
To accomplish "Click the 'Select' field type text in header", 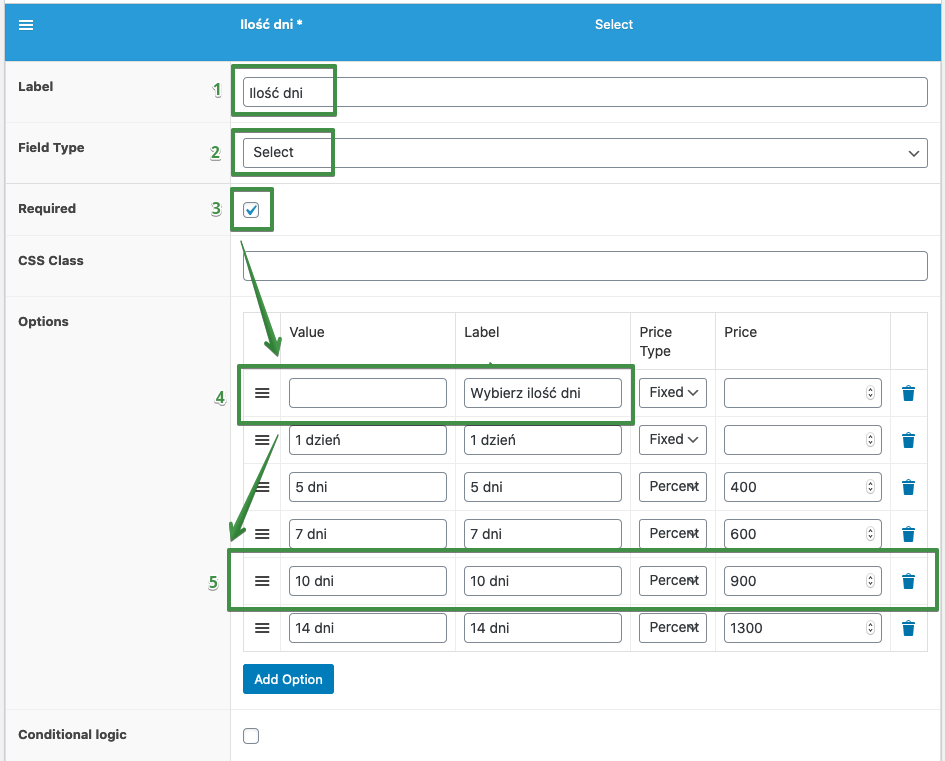I will pyautogui.click(x=614, y=25).
